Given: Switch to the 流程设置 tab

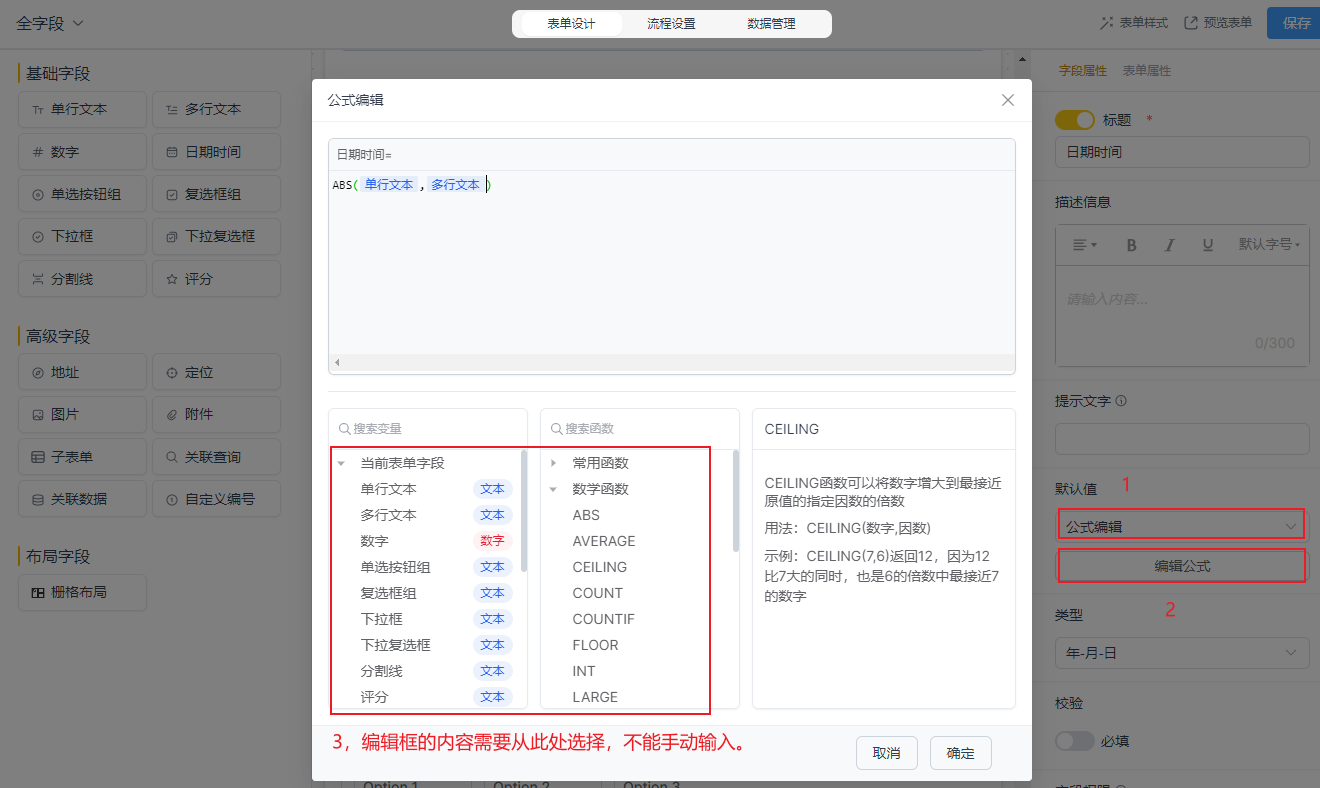Looking at the screenshot, I should [671, 23].
